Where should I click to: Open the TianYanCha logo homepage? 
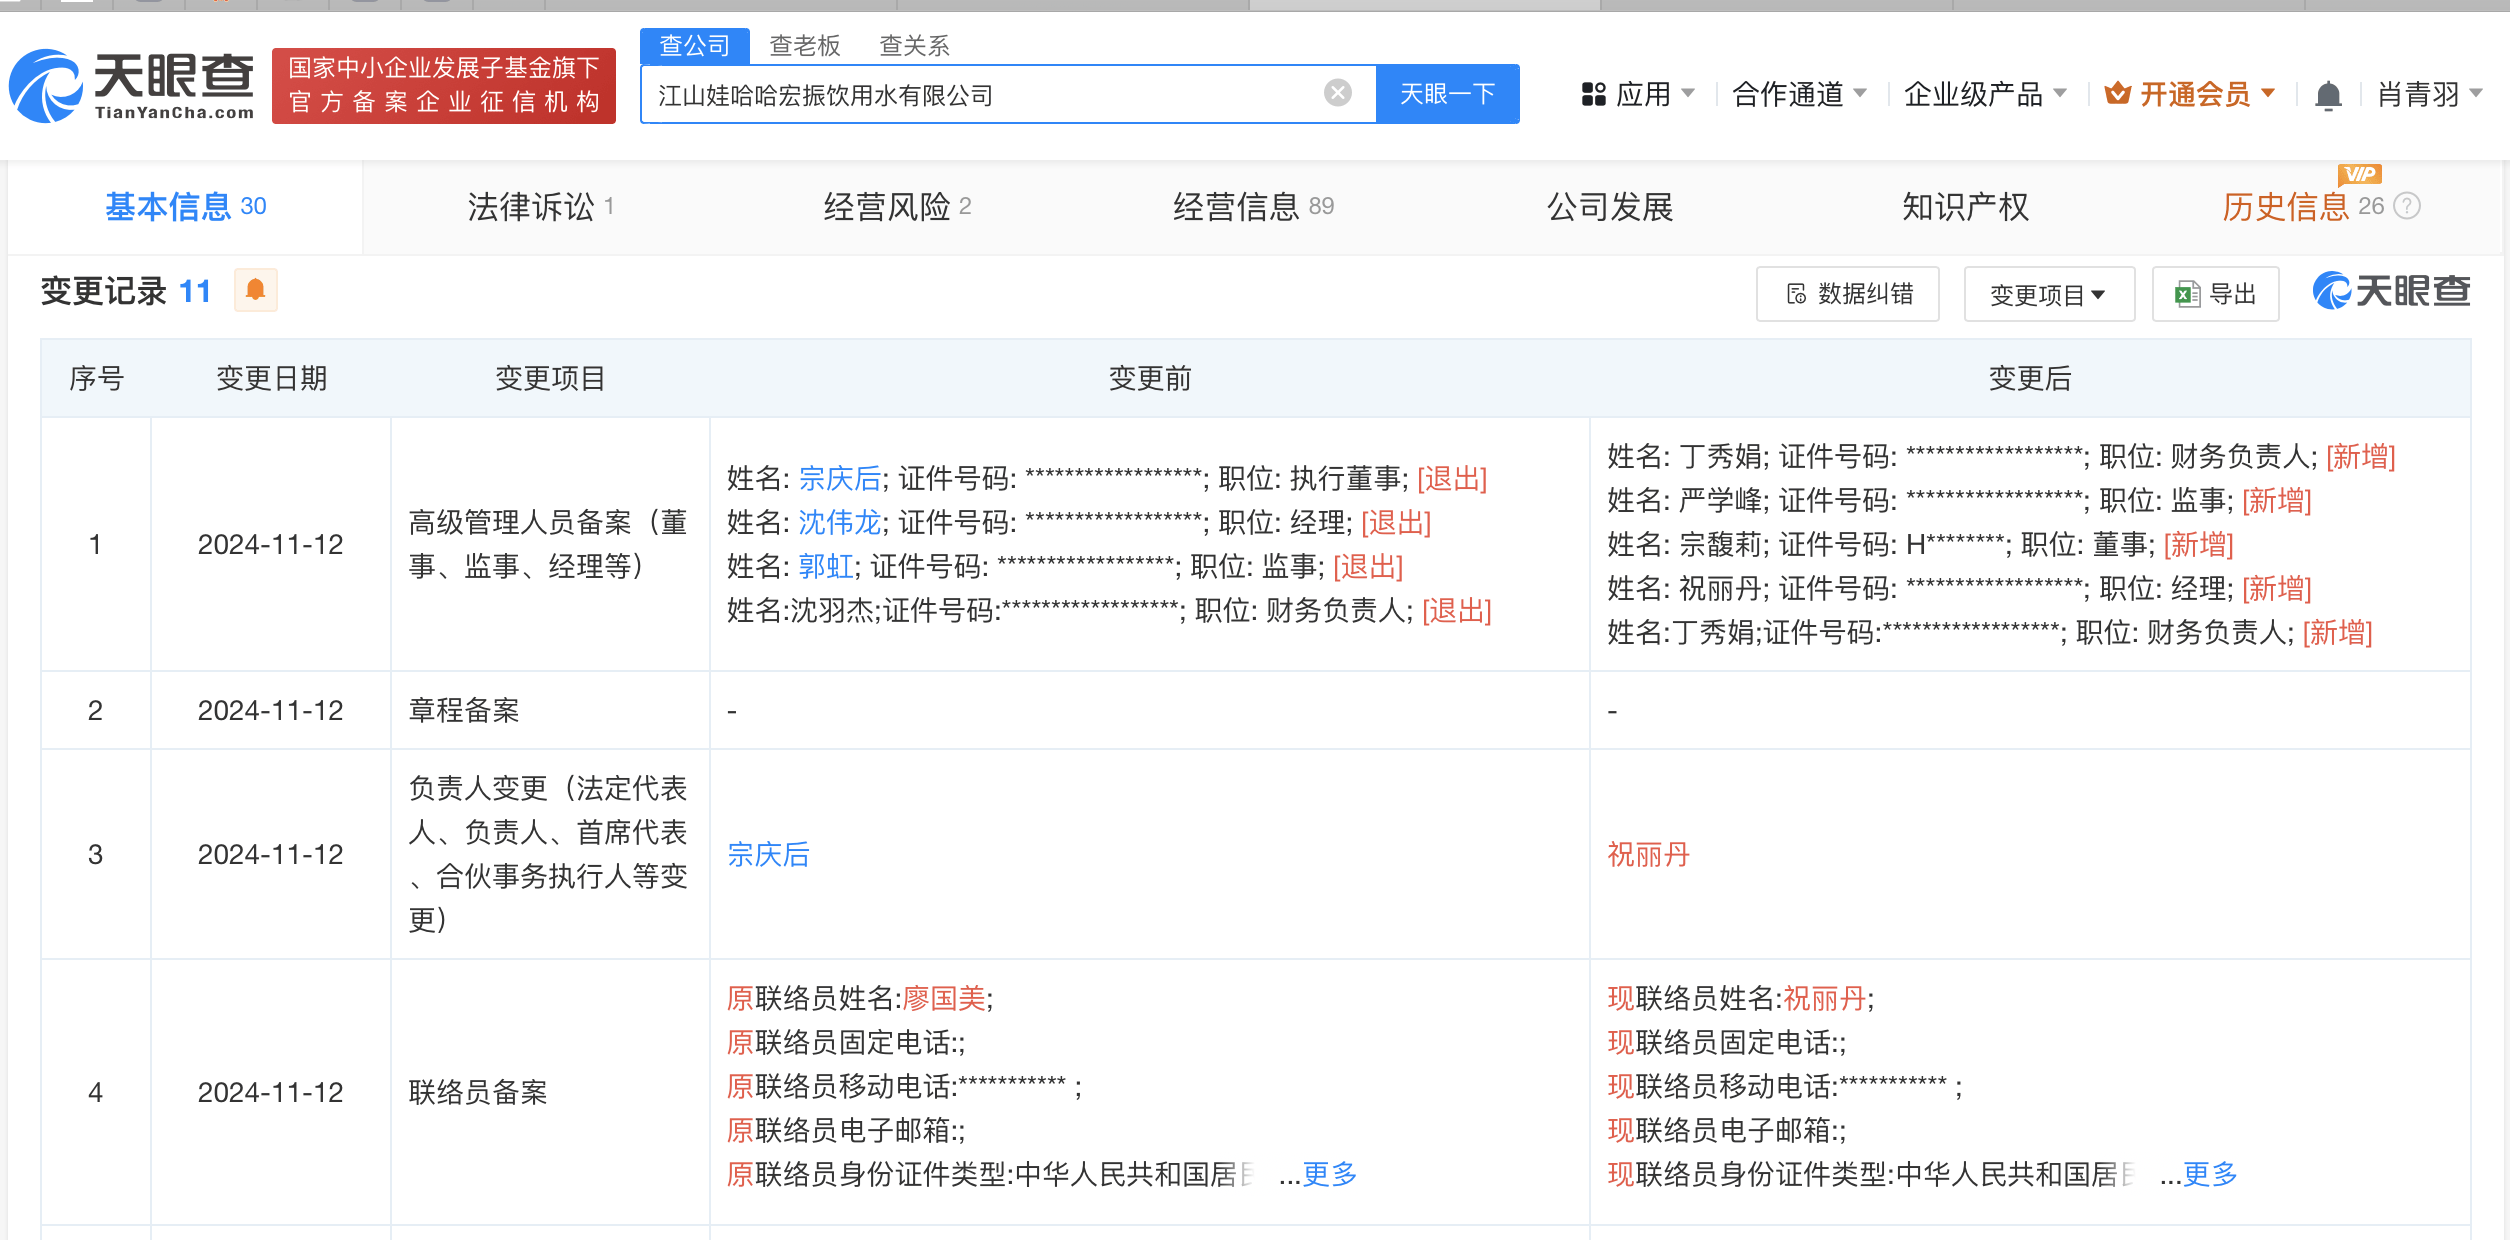132,87
